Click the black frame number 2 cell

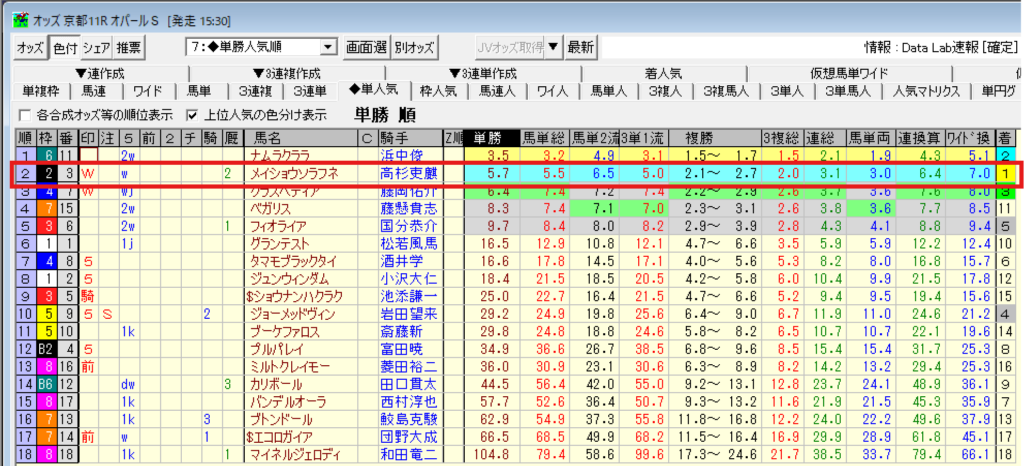(x=46, y=173)
